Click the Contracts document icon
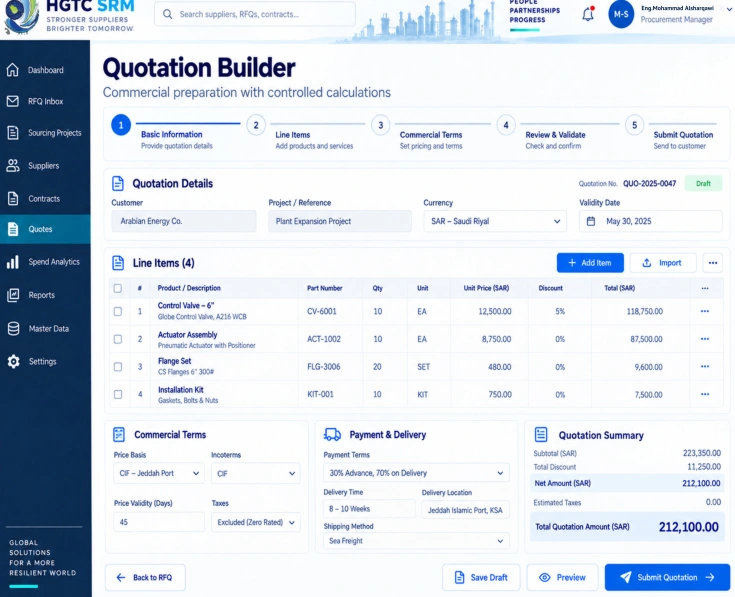Screen dimensions: 735x597 click(13, 199)
